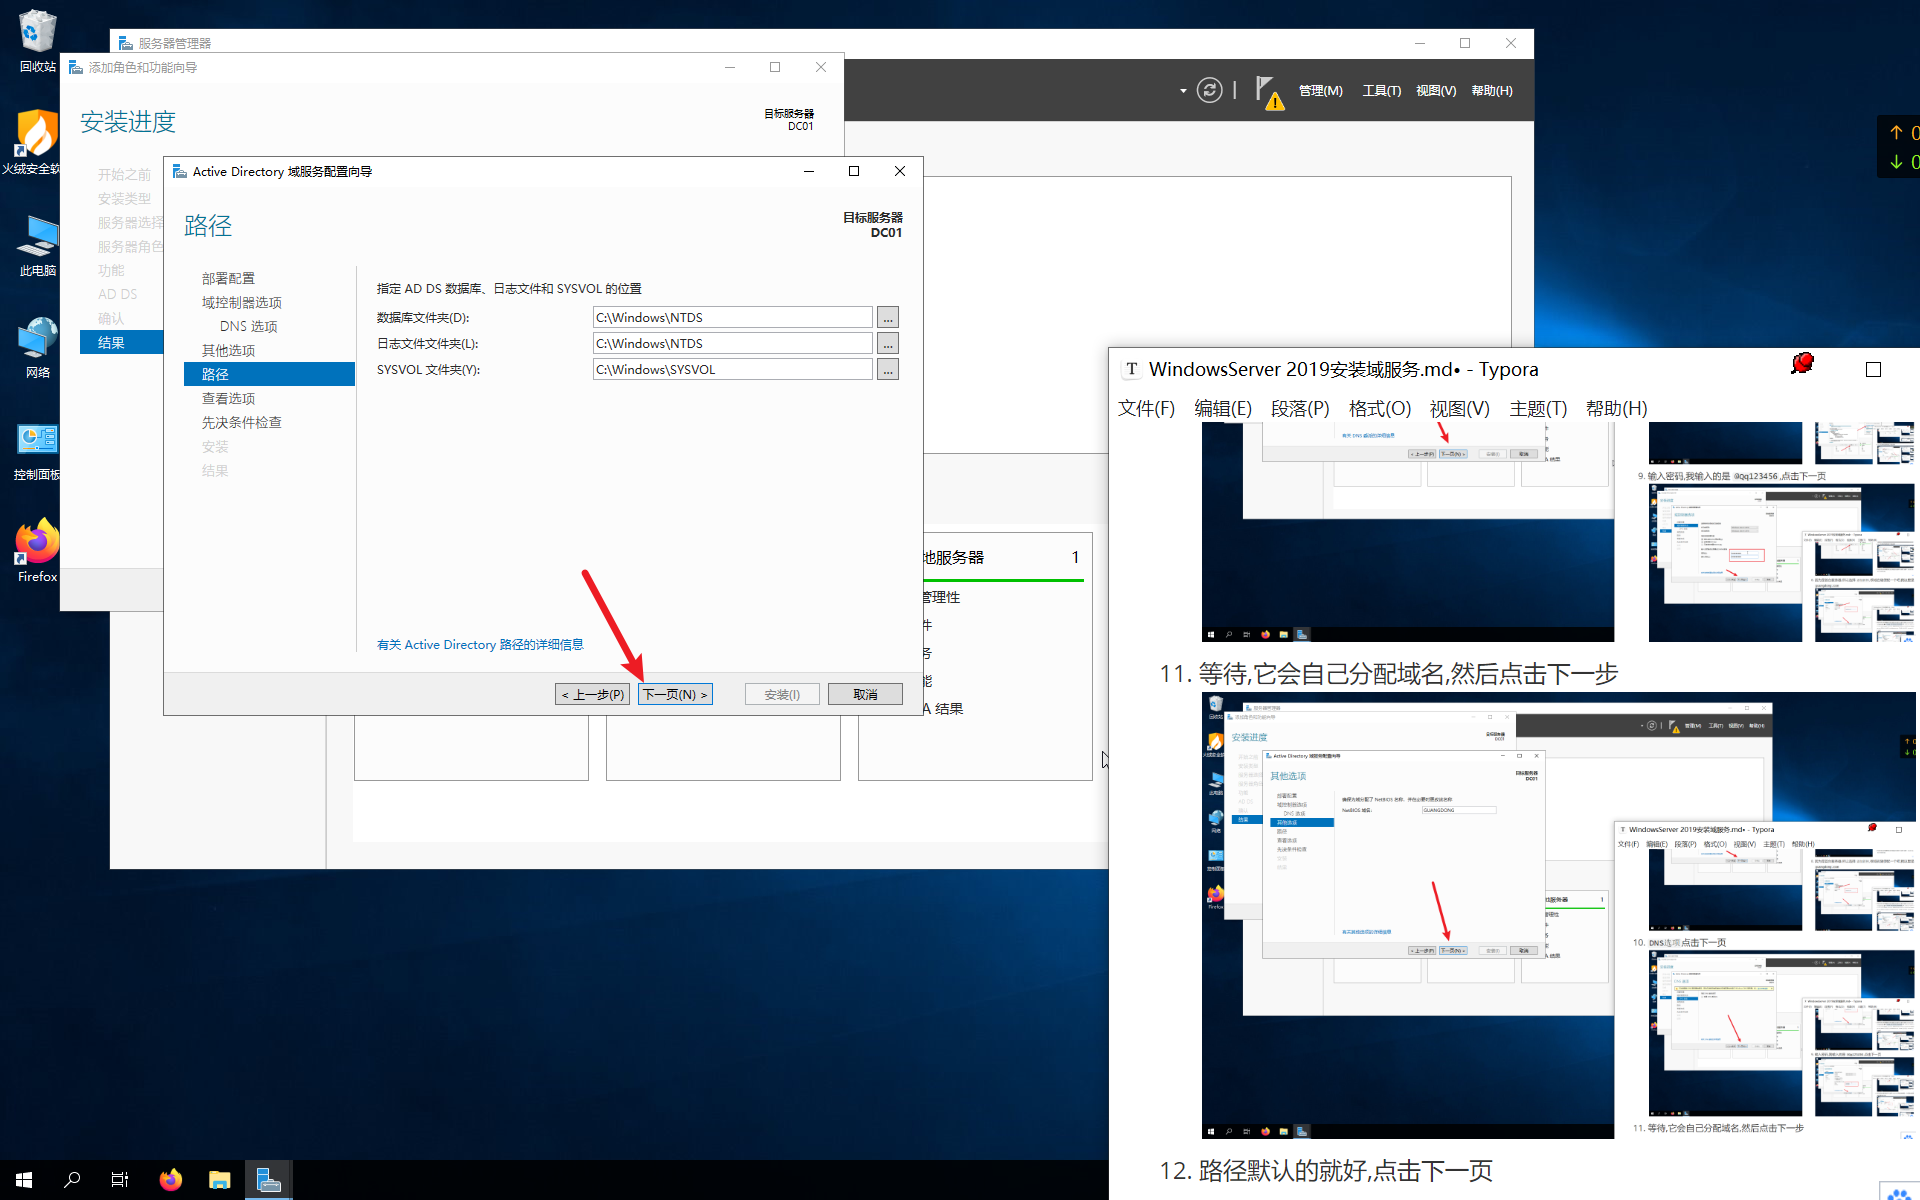Click the Windows Start button
Viewport: 1920px width, 1200px height.
[x=24, y=1180]
